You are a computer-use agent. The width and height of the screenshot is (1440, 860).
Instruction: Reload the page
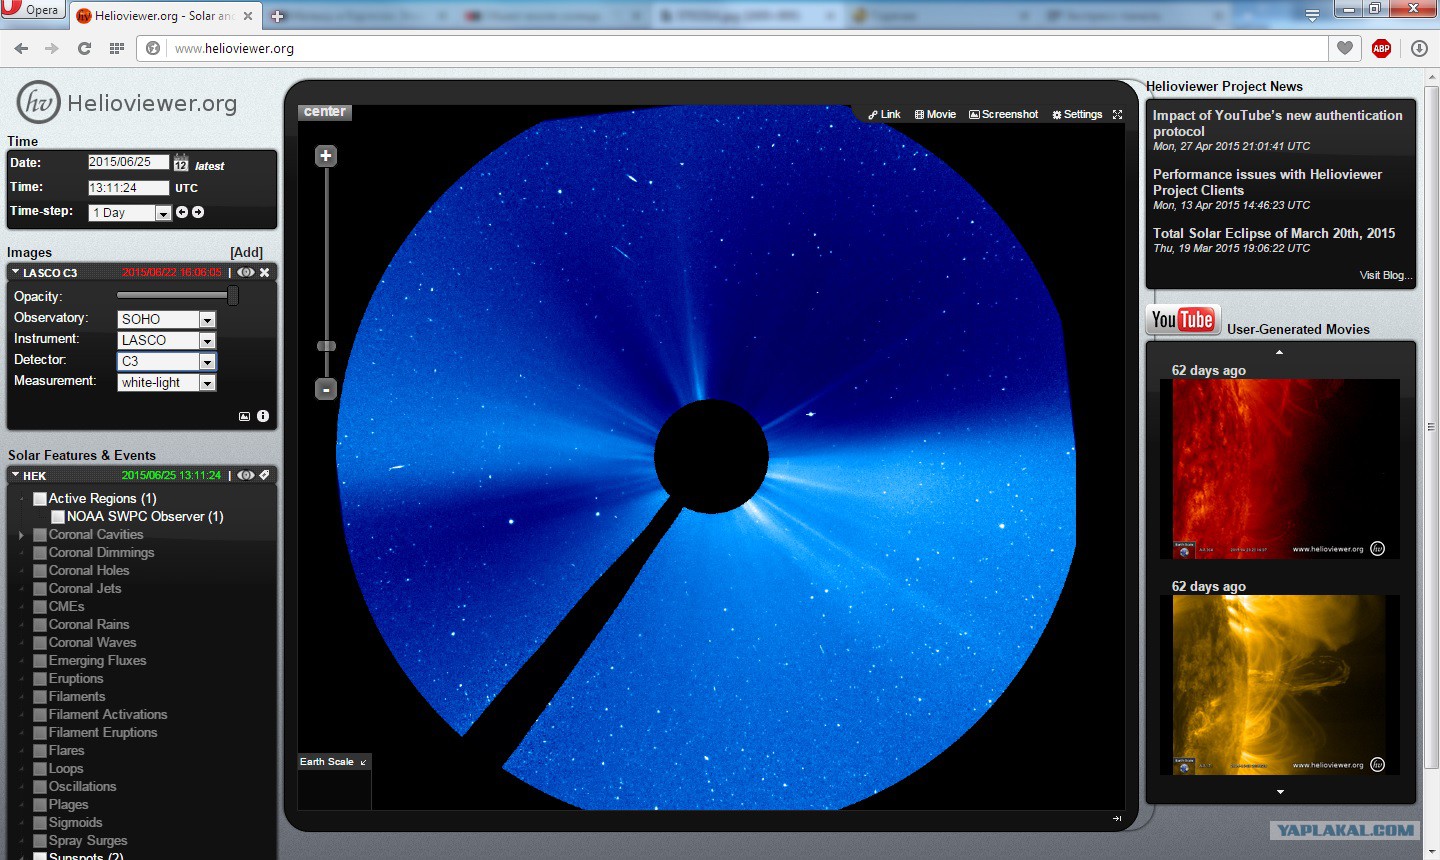pos(84,48)
